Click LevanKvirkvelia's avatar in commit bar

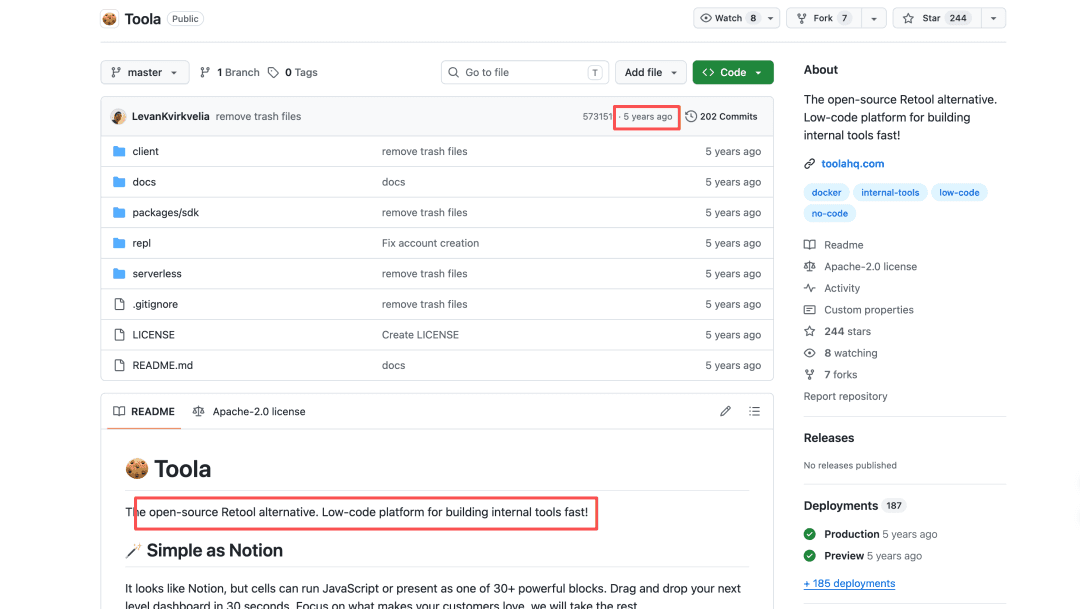(118, 116)
